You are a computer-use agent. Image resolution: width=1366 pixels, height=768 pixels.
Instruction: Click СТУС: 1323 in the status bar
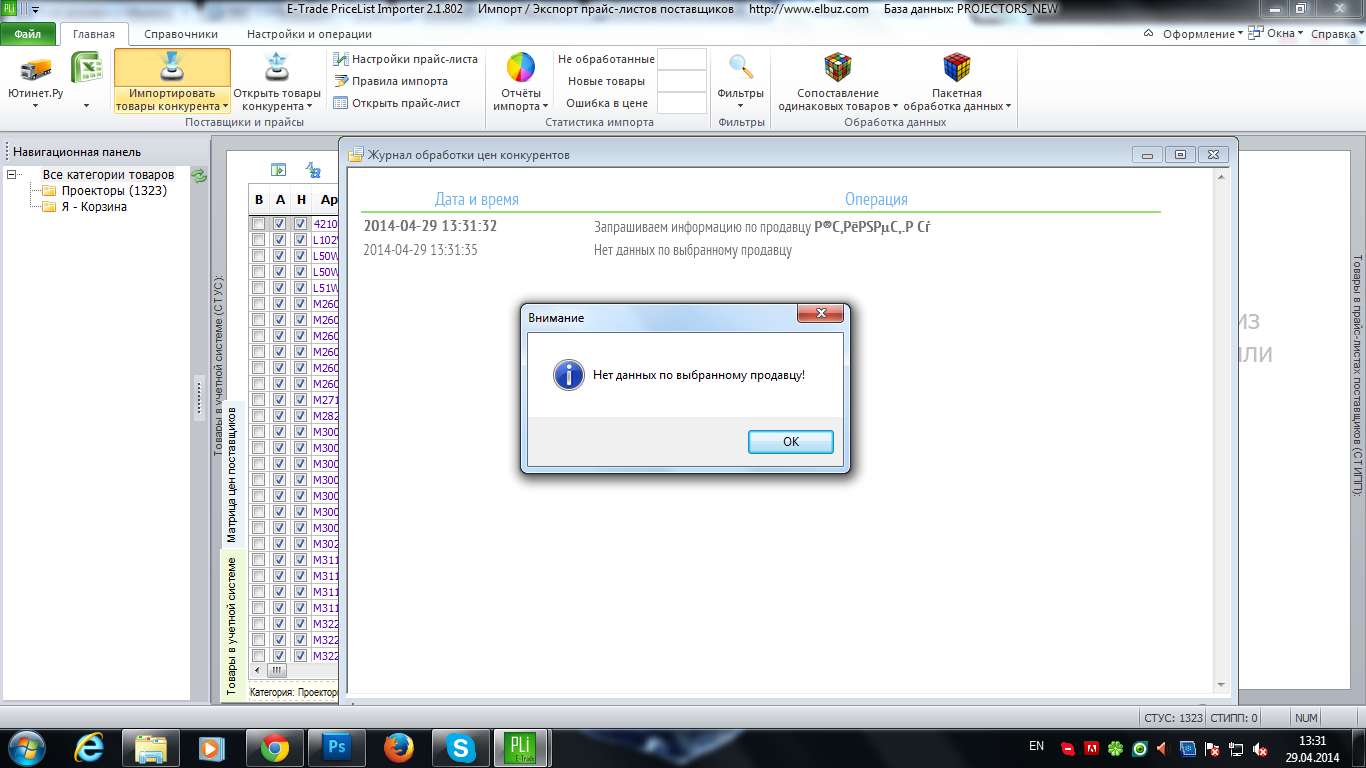(1172, 718)
